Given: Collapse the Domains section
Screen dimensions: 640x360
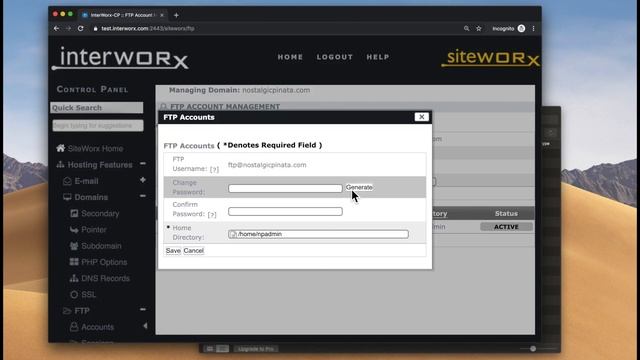Looking at the screenshot, I should [142, 196].
